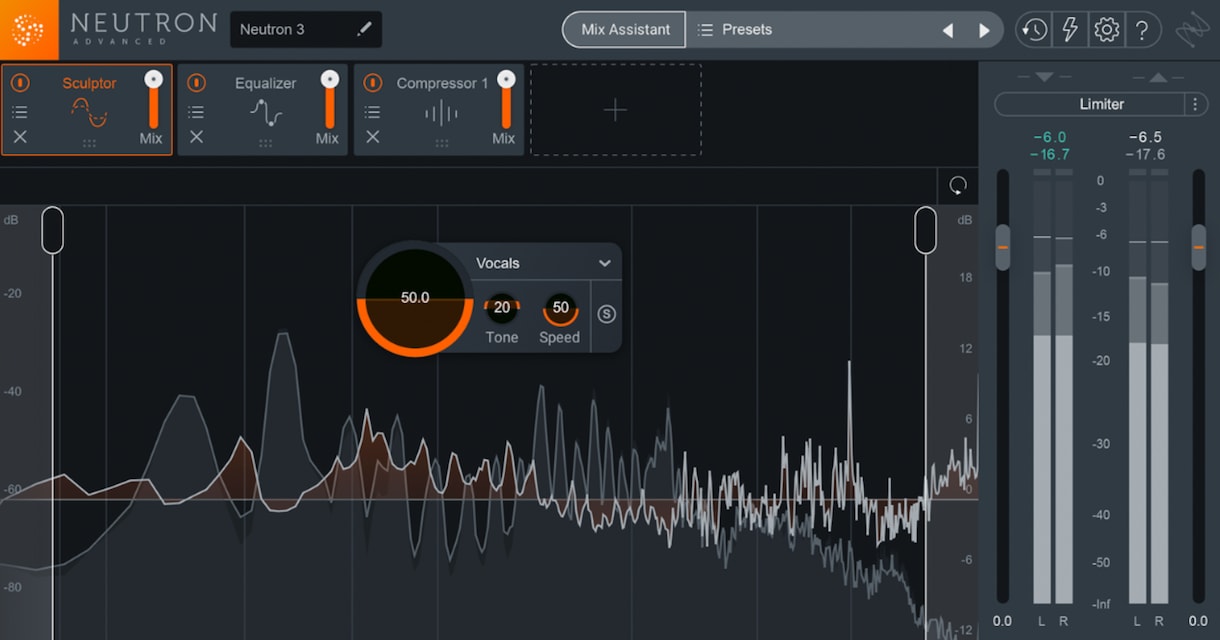Screen dimensions: 1220x640
Task: Click the Compressor 1 Mix slider
Action: point(506,99)
